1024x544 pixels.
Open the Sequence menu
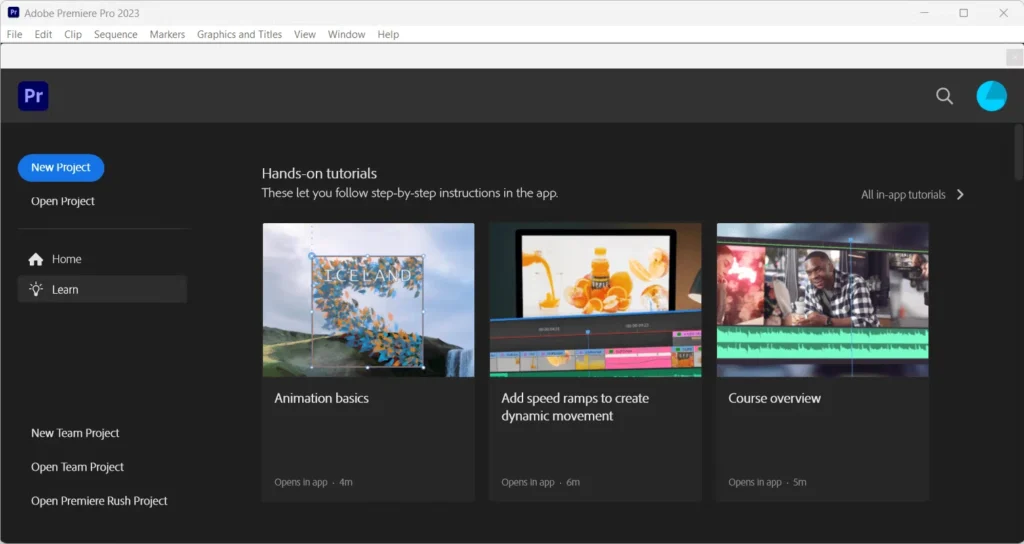point(115,34)
